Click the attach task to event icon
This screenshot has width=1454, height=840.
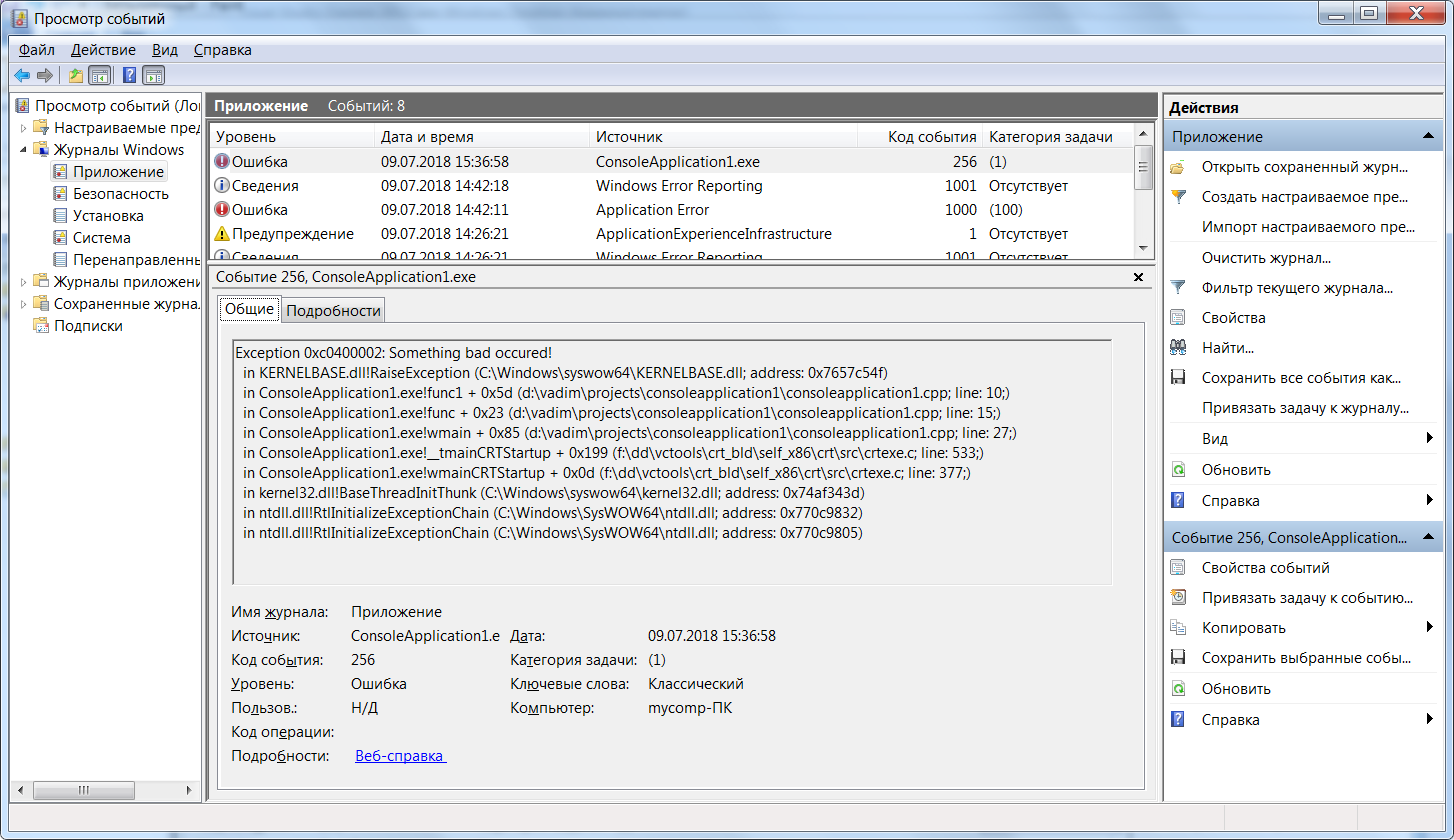[1179, 598]
